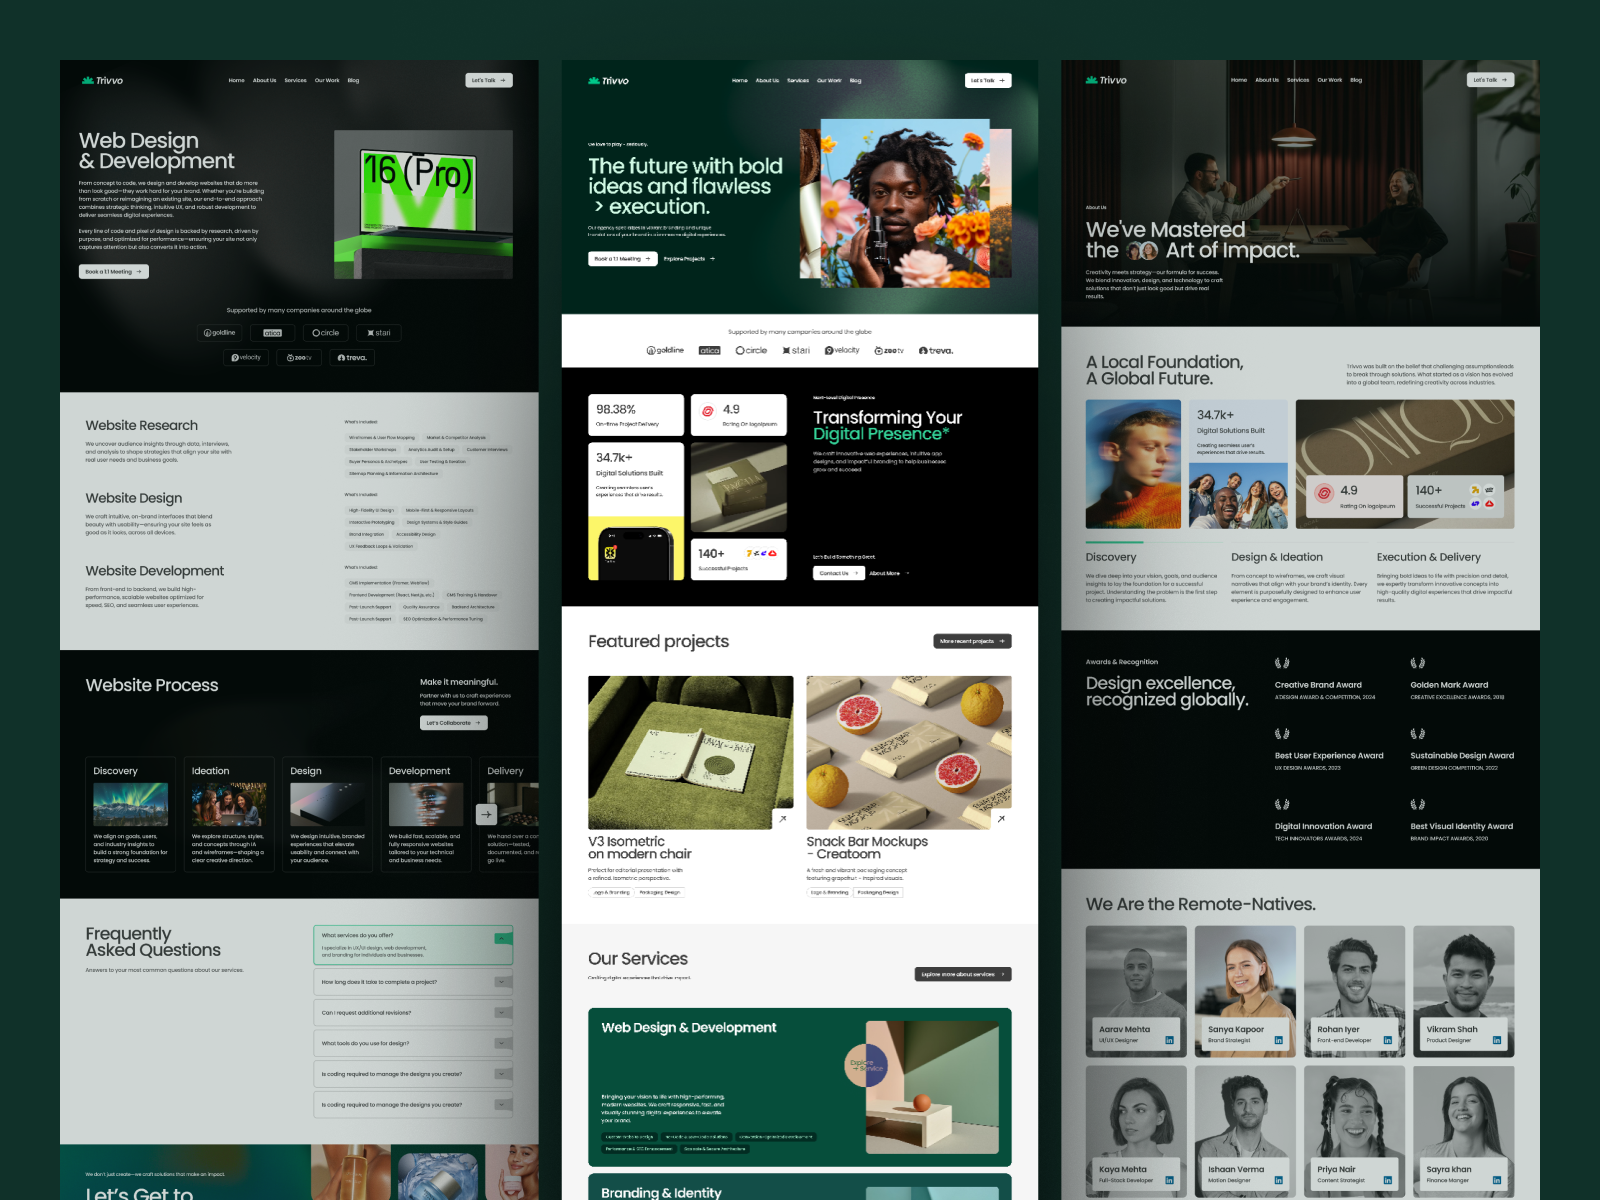This screenshot has width=1600, height=1200.
Task: Click the stari partner logo
Action: (378, 332)
